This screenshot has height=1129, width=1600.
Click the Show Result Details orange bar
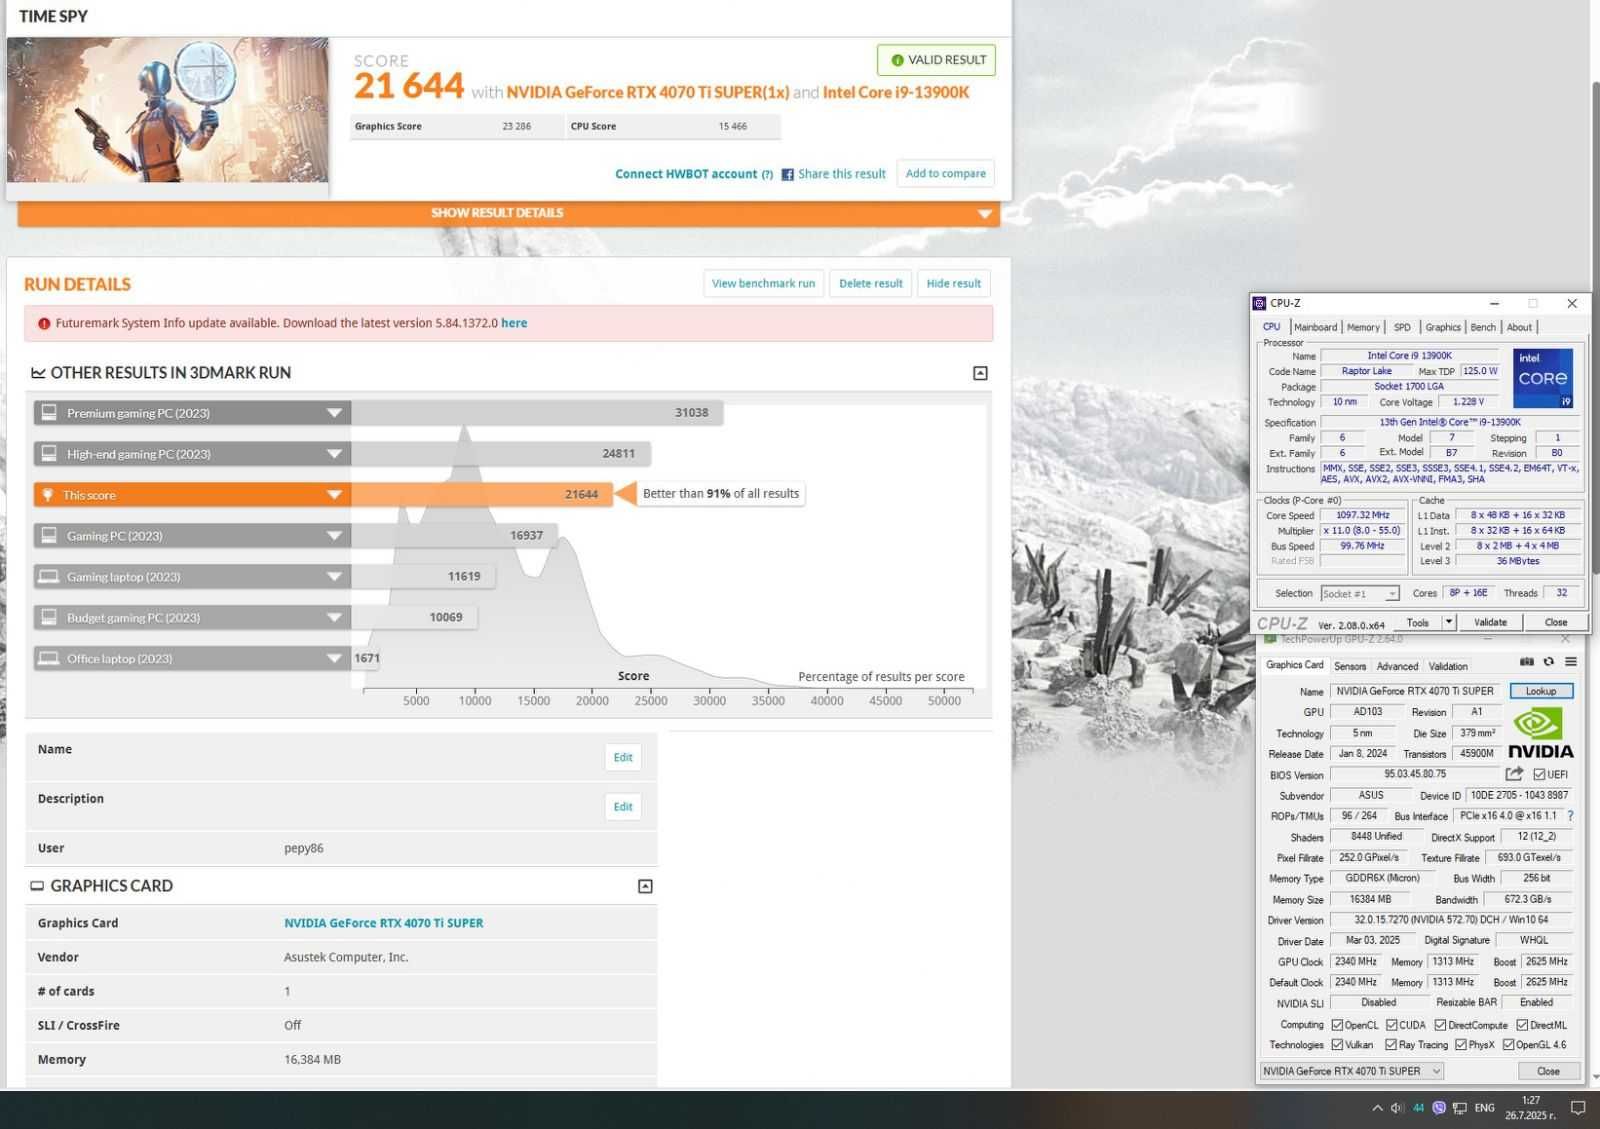point(508,213)
